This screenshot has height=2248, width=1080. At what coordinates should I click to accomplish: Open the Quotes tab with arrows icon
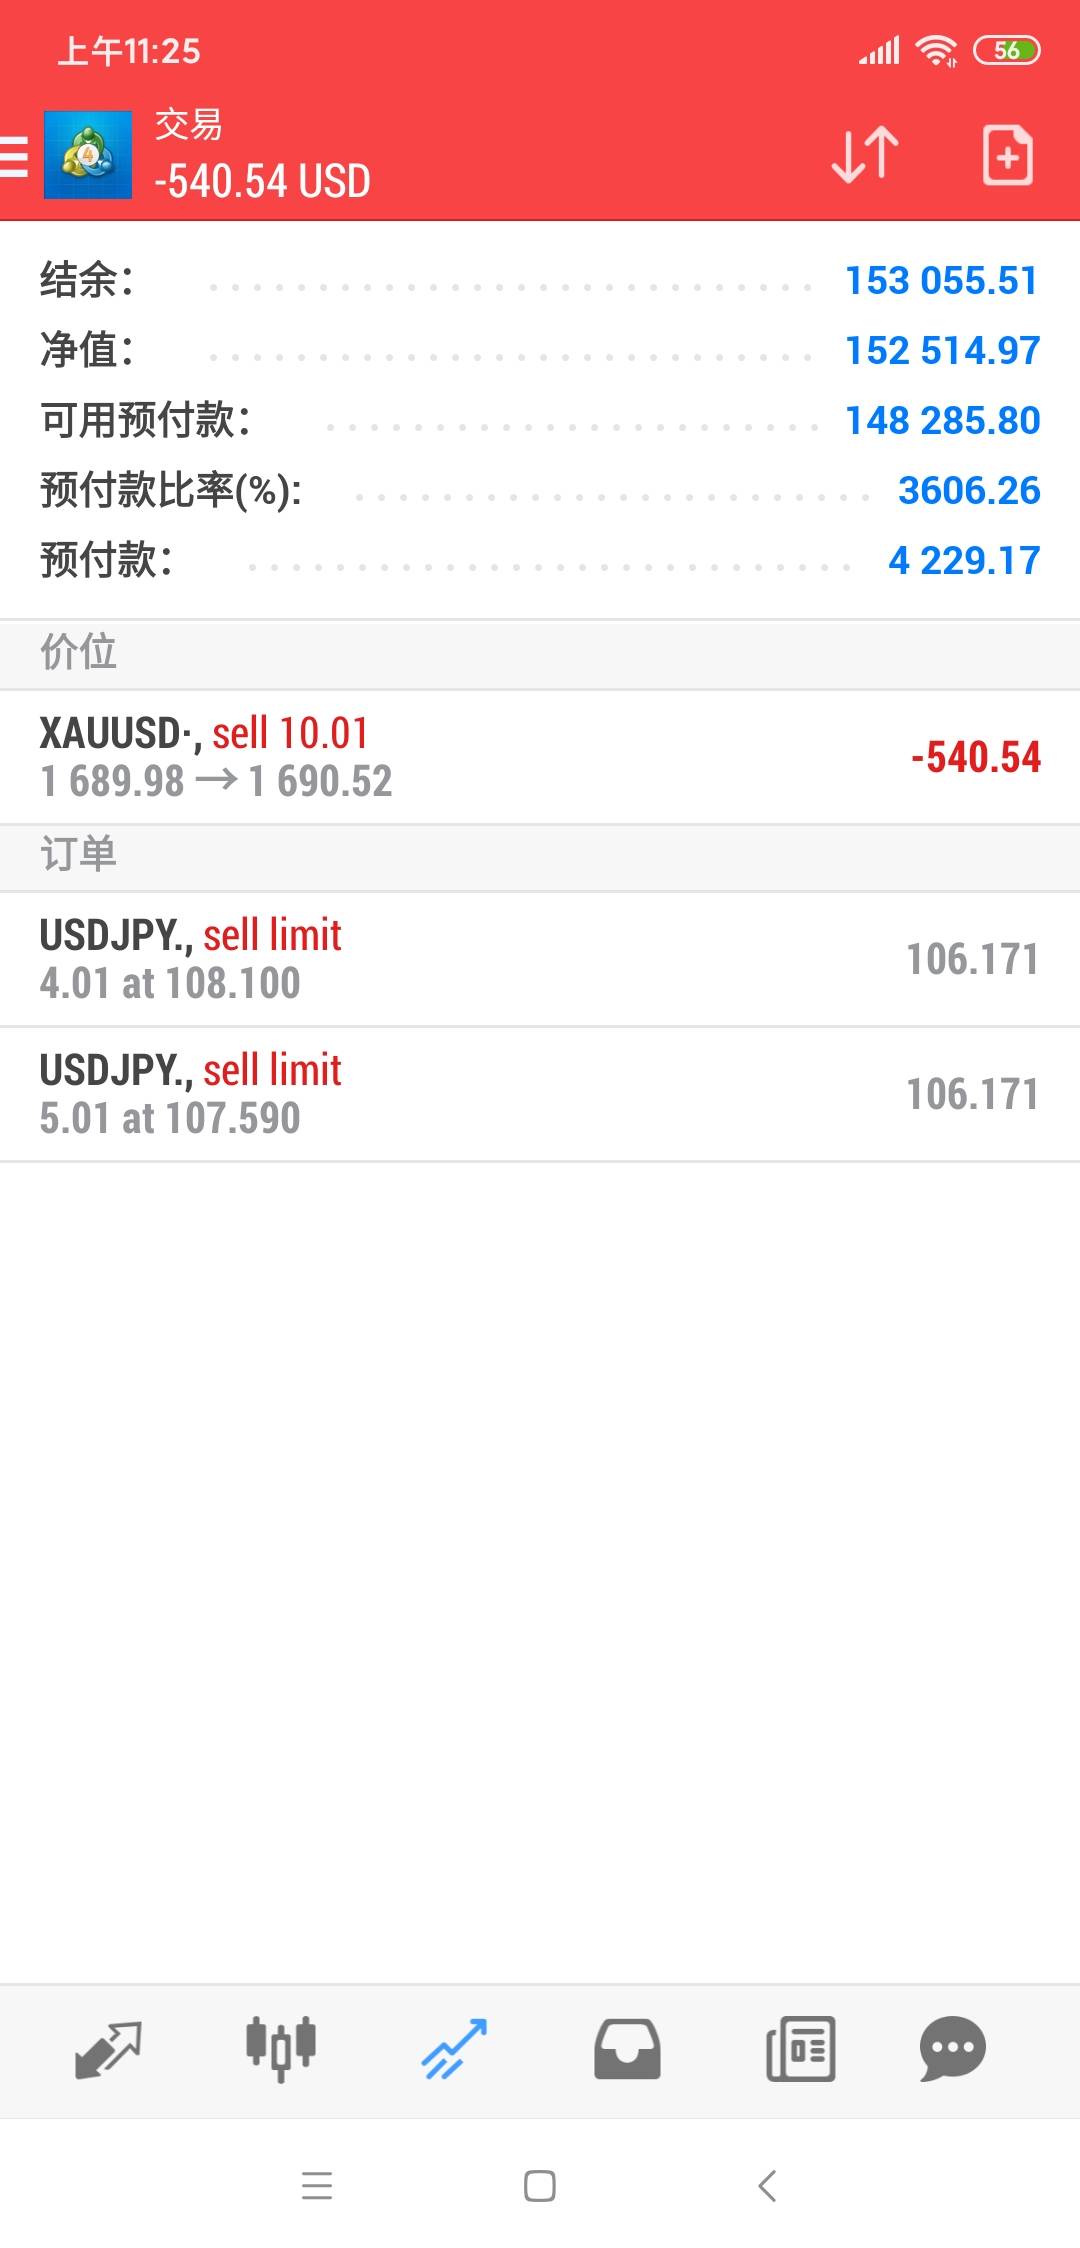coord(108,2048)
